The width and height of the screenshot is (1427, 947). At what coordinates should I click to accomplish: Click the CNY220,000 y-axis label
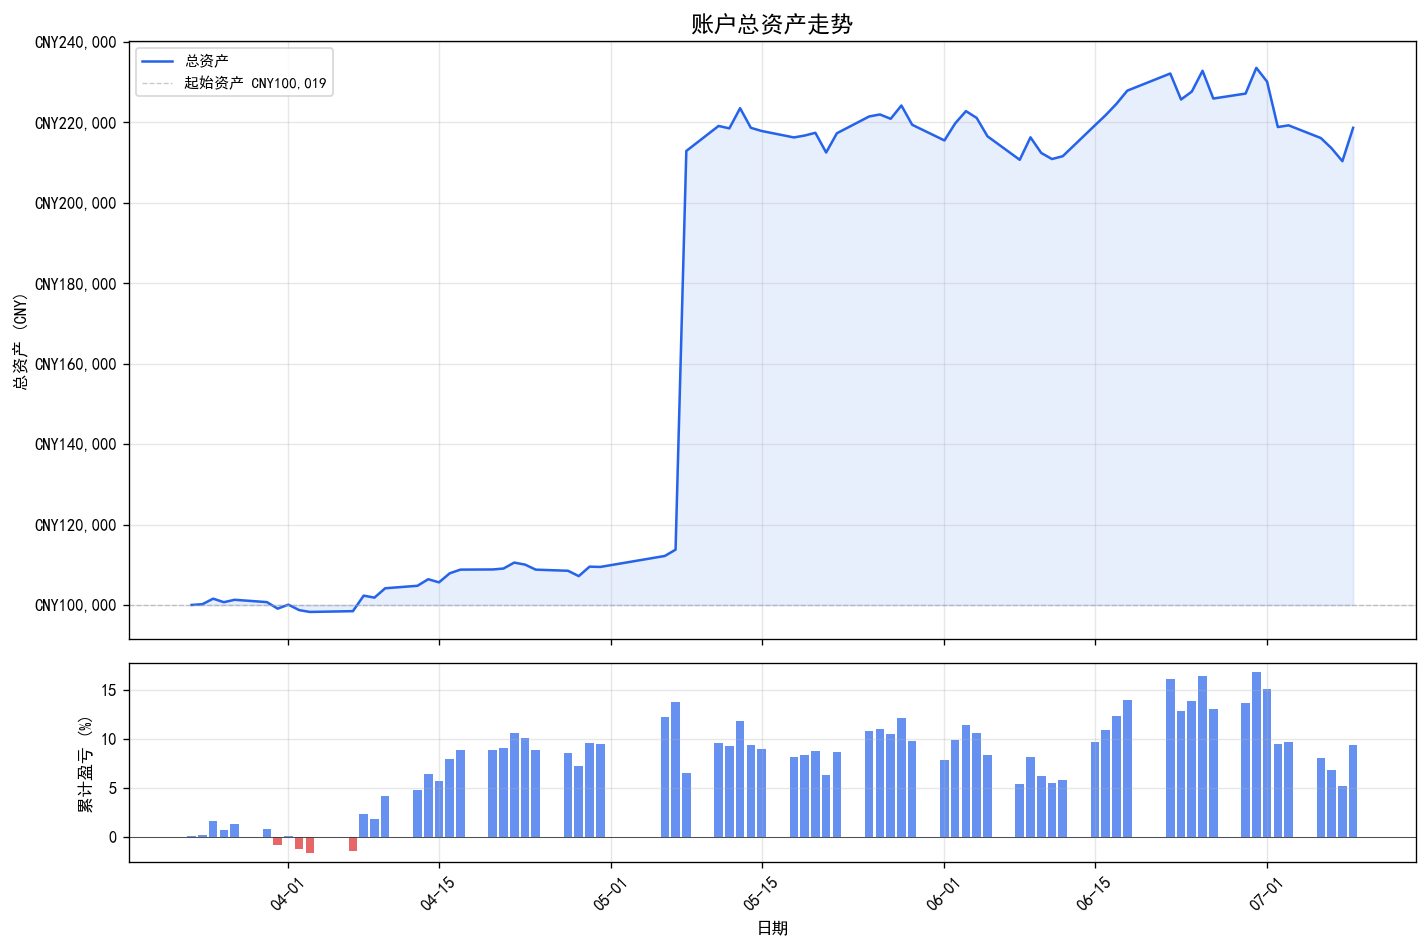75,123
